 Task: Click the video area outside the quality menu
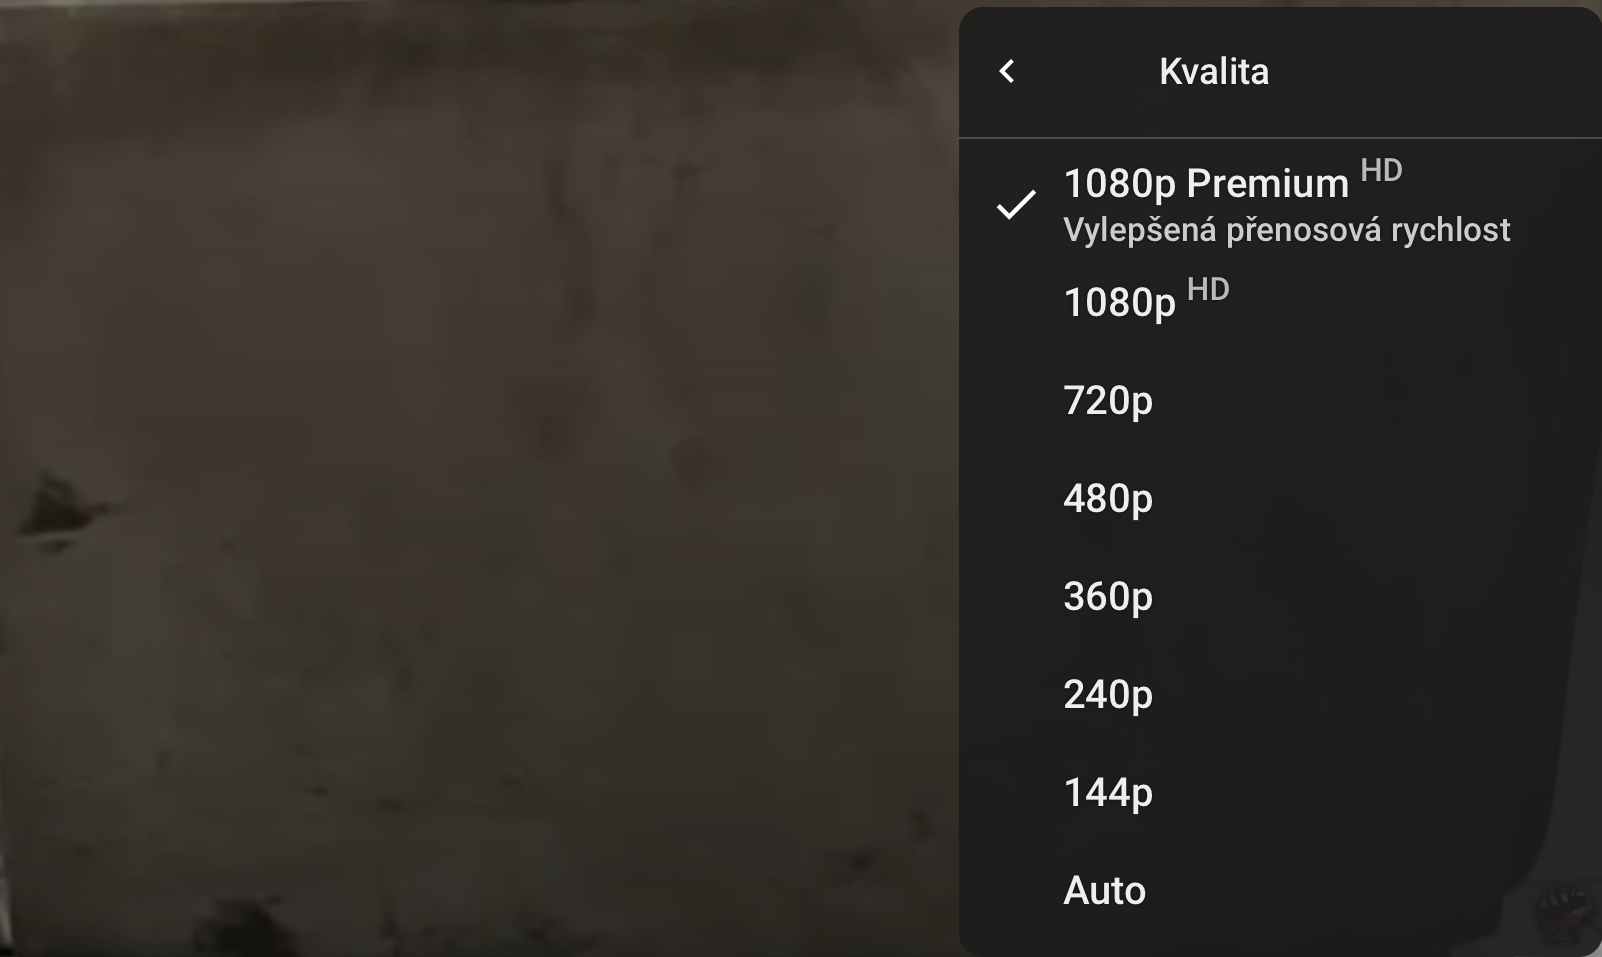(x=480, y=300)
